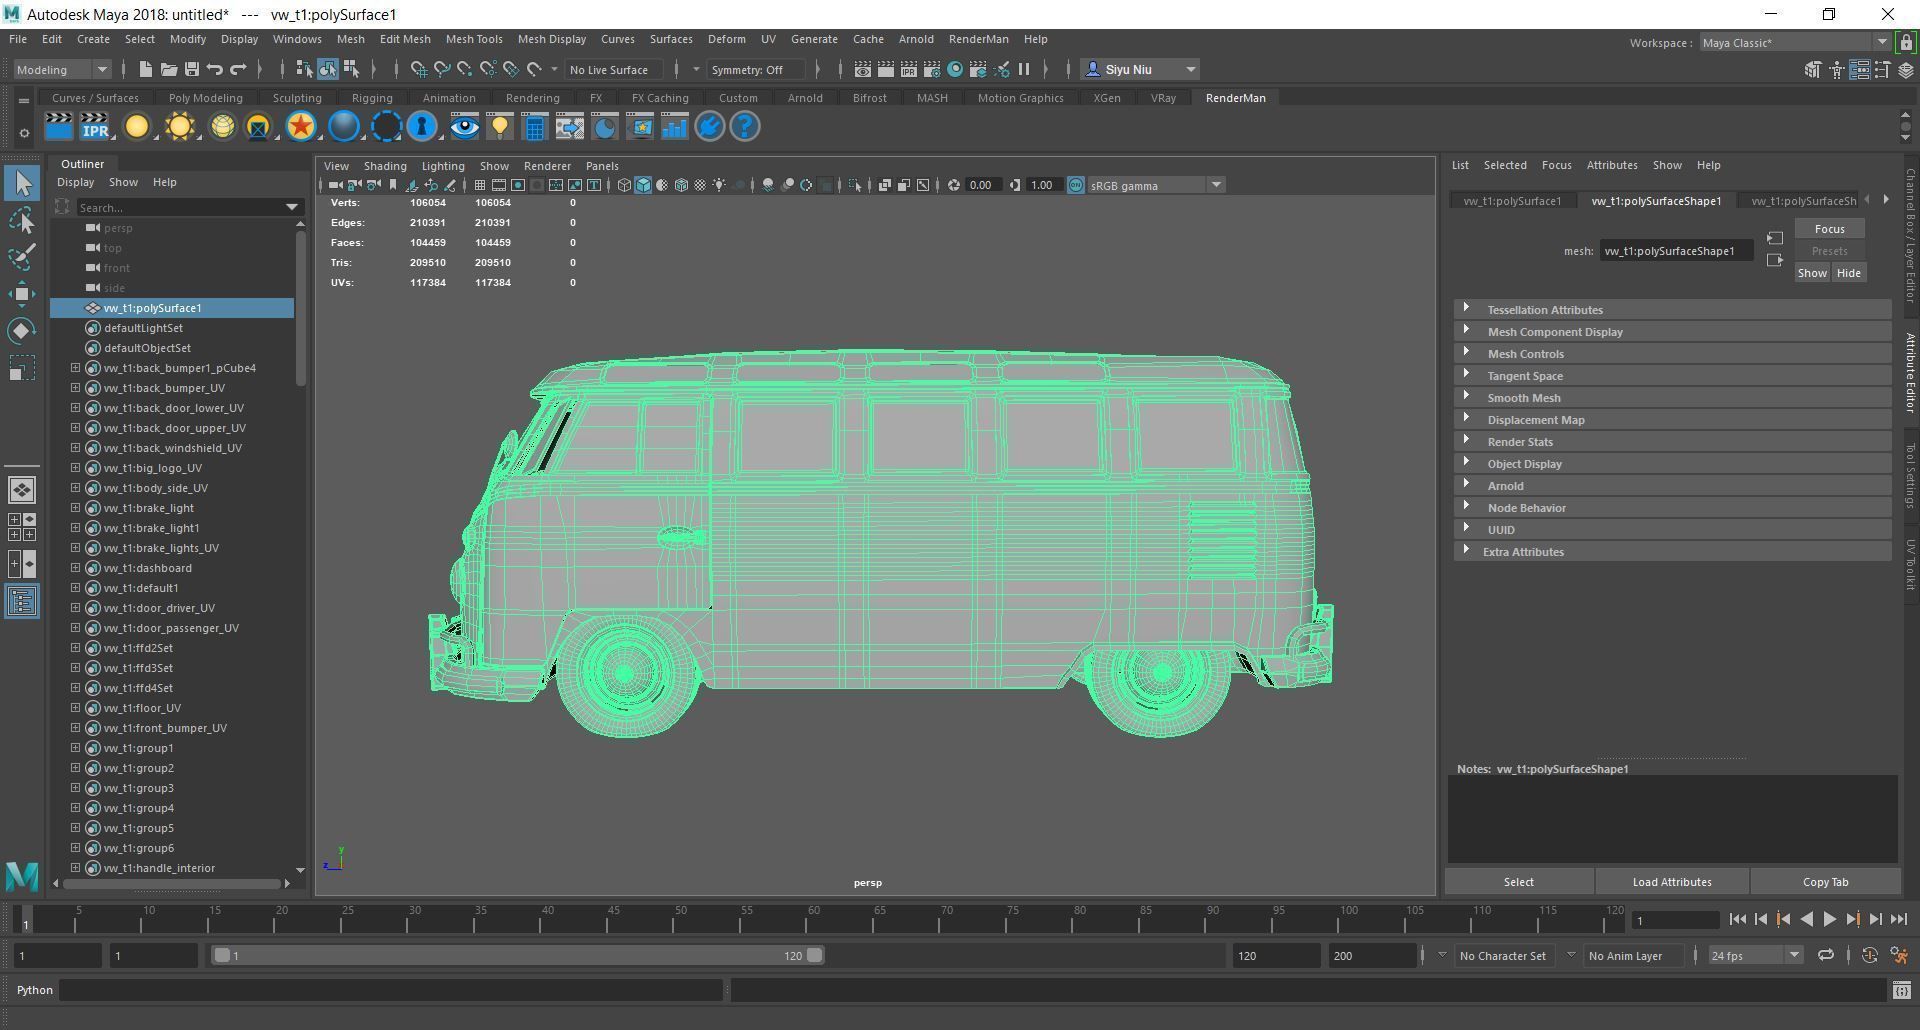Open the Mesh Tools menu
Image resolution: width=1920 pixels, height=1030 pixels.
point(473,39)
